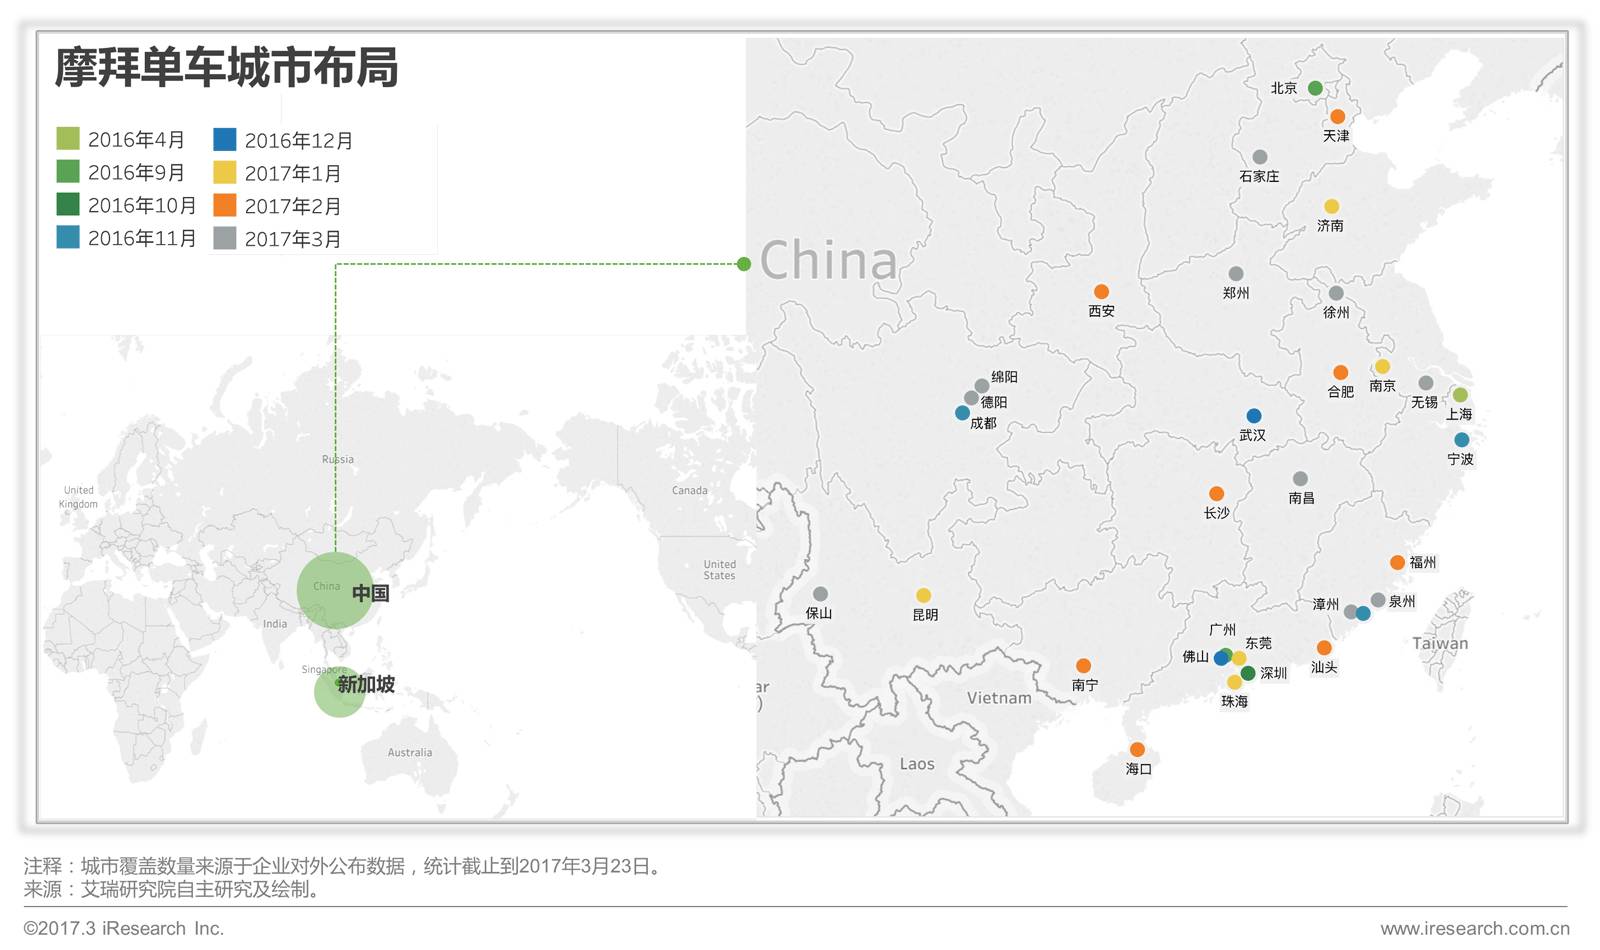The width and height of the screenshot is (1600, 950).
Task: Click the gray dot above 郑州
Action: [1236, 274]
